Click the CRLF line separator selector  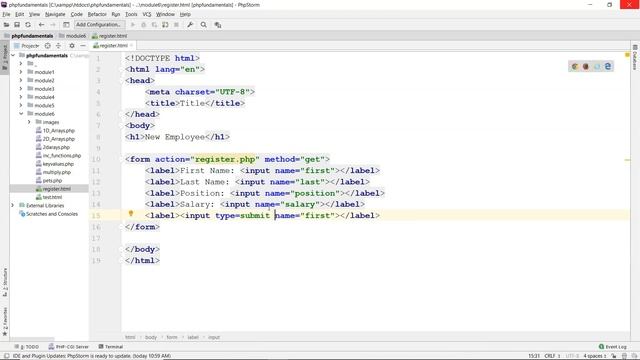coord(552,356)
